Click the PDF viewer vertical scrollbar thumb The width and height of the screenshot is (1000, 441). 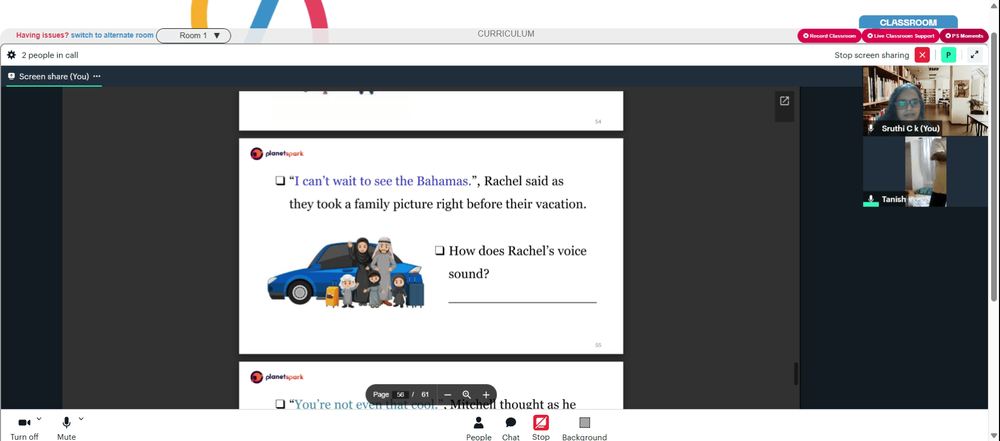(x=795, y=373)
